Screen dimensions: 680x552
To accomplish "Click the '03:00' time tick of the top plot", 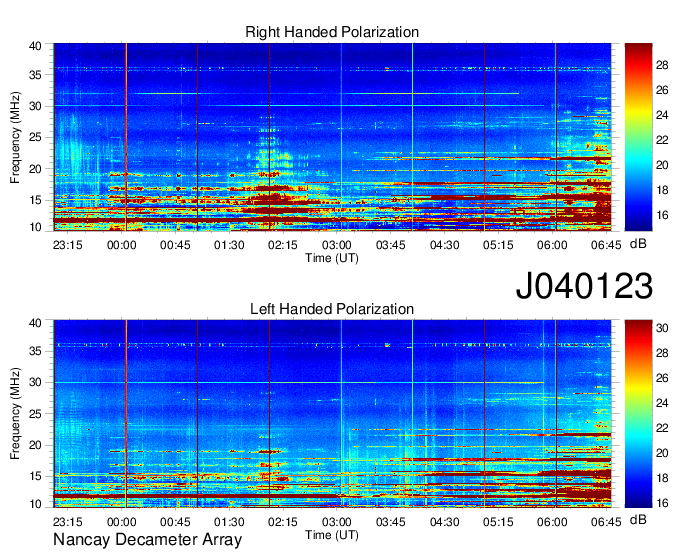I will coord(337,245).
